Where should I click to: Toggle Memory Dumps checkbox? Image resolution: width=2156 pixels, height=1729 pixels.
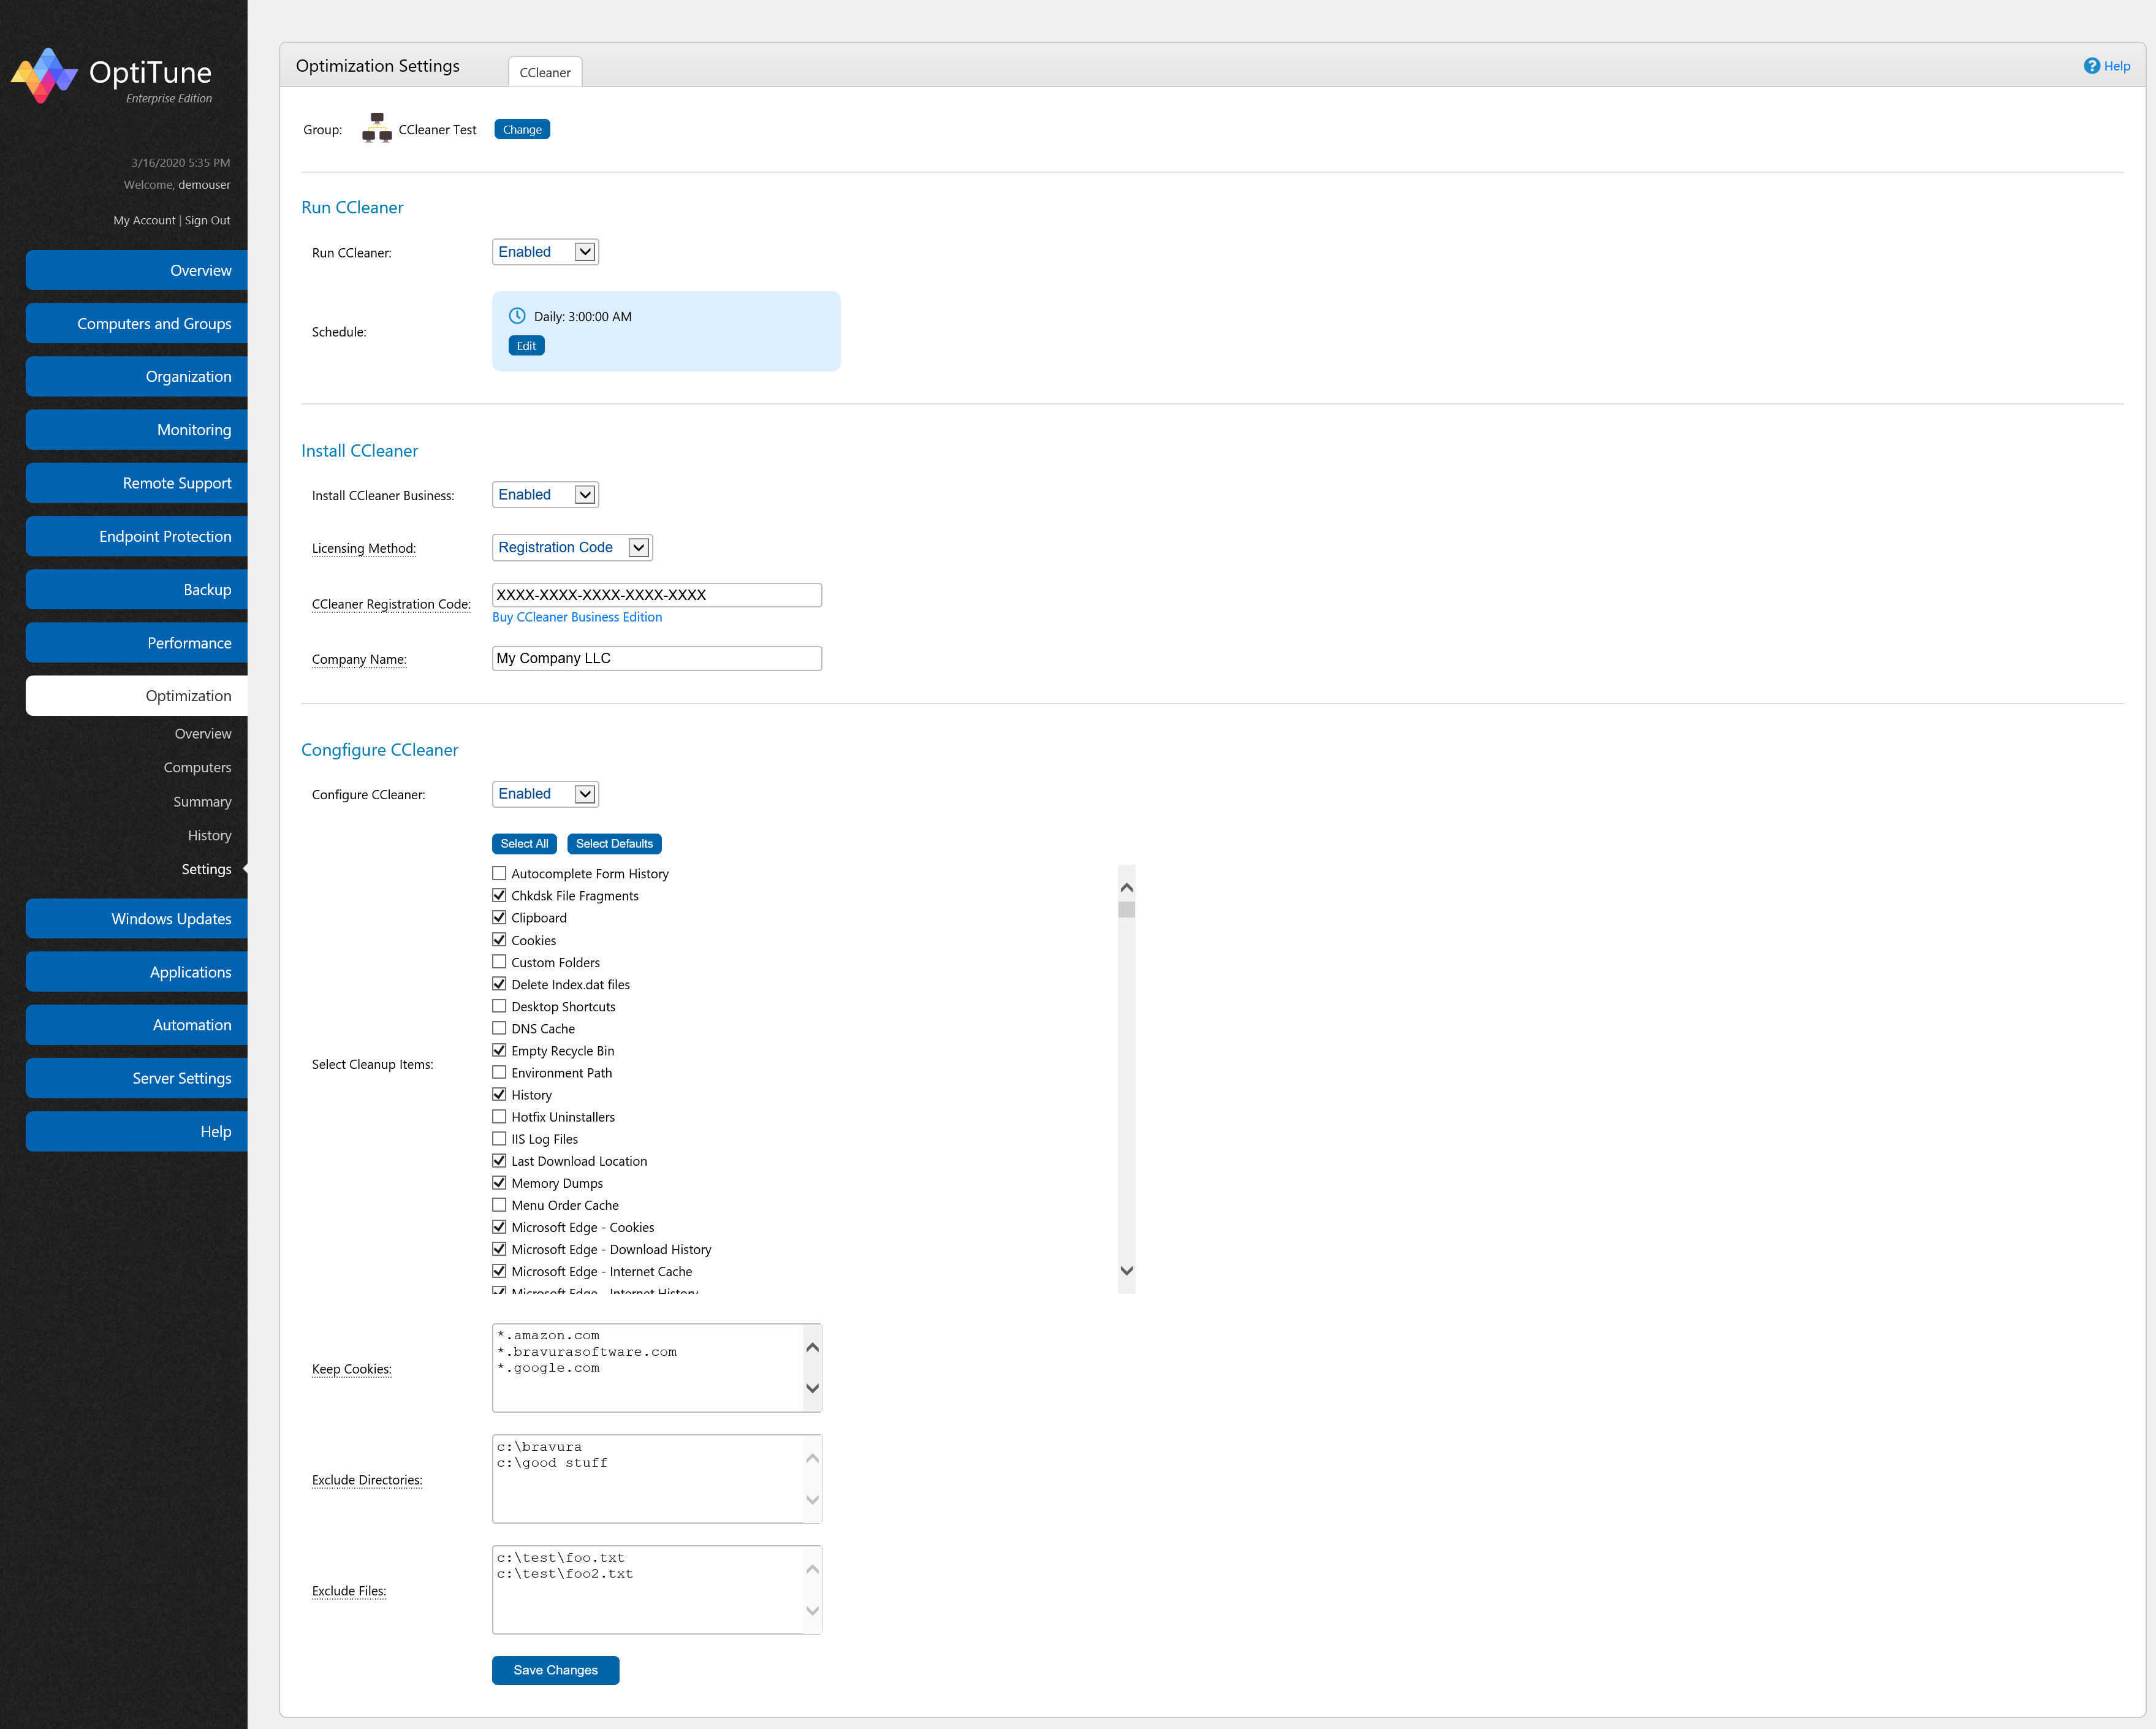coord(499,1183)
